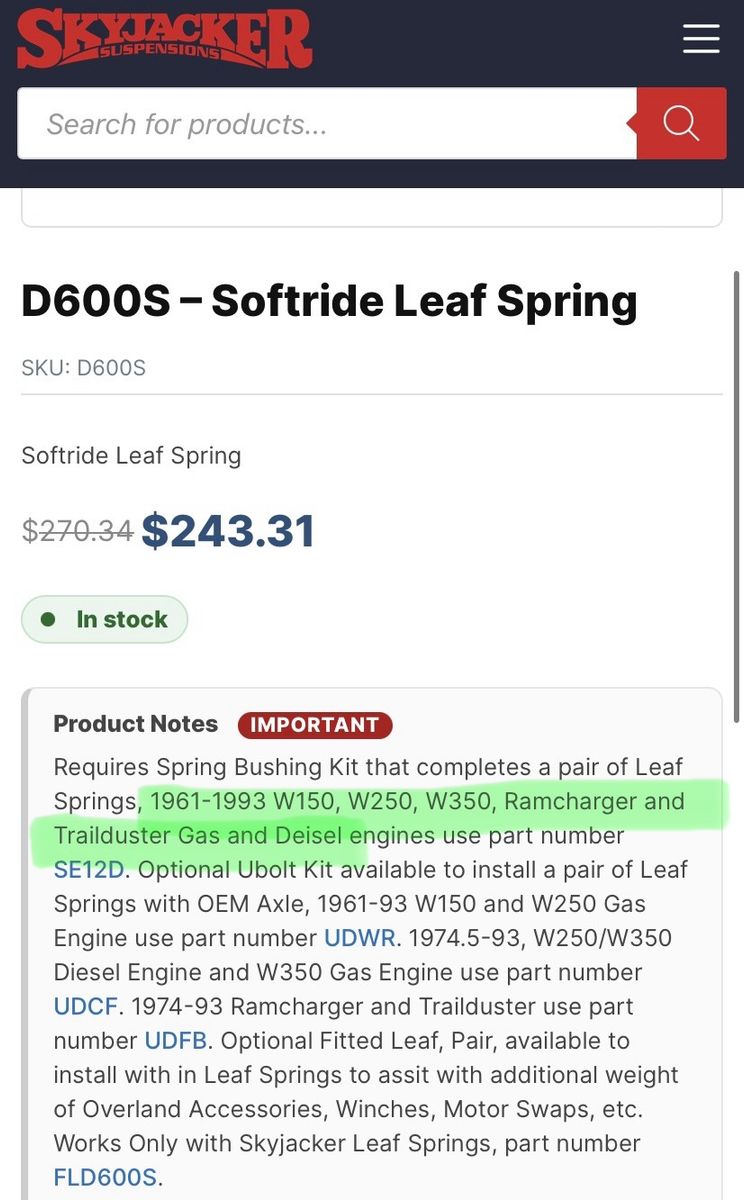Click the green dot in stock indicator
This screenshot has width=744, height=1200.
pos(47,620)
